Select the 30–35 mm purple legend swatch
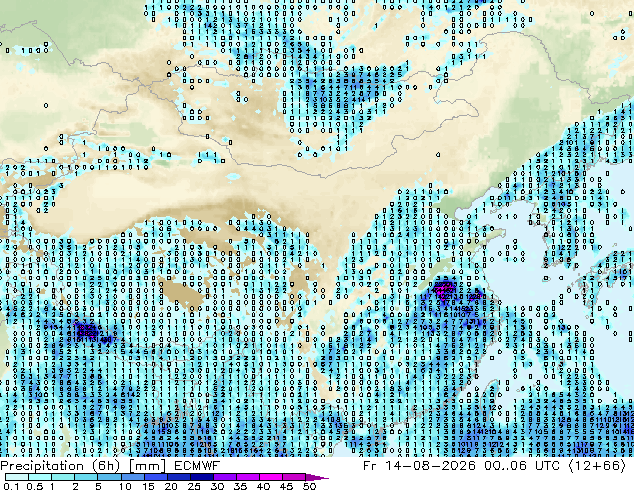The height and width of the screenshot is (490, 634). tap(224, 477)
